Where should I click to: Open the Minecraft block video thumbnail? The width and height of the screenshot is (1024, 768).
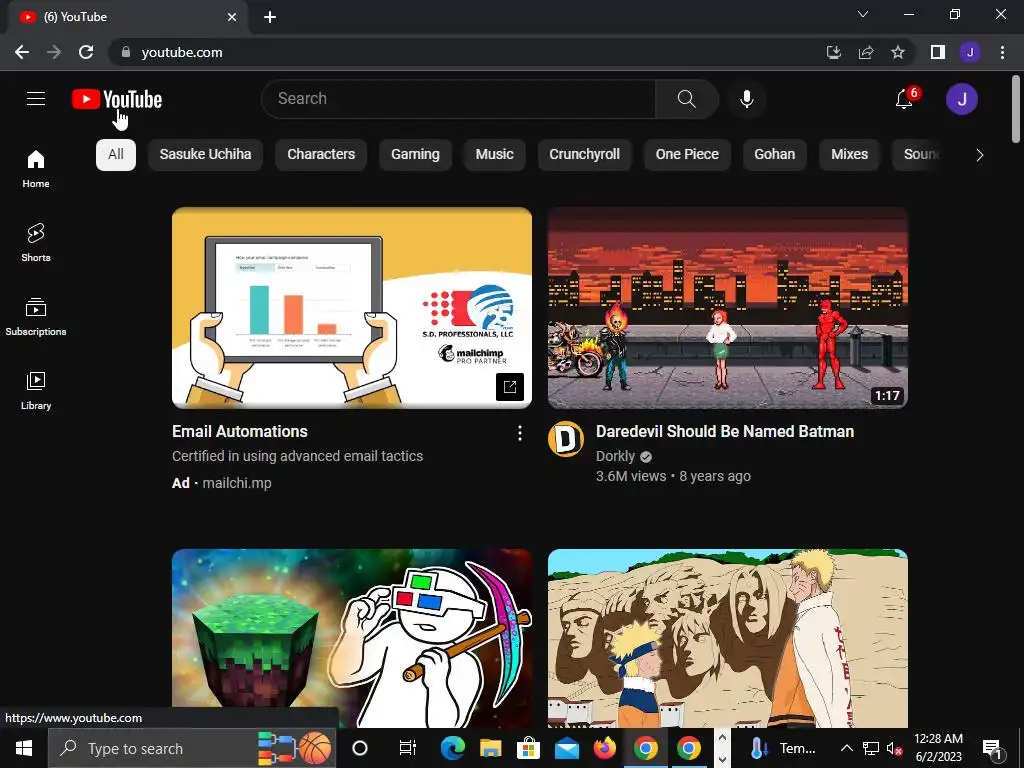[352, 638]
